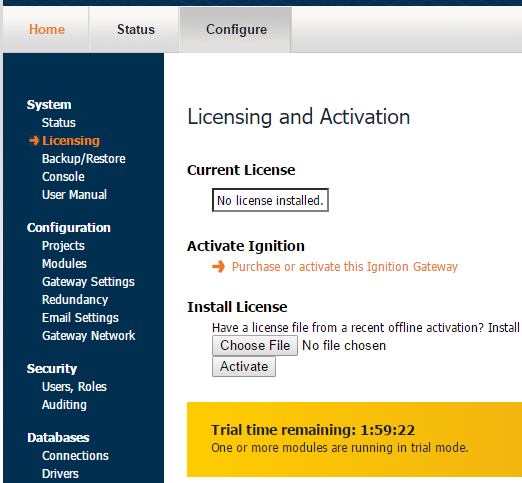Click the Configuration section header

tap(69, 228)
